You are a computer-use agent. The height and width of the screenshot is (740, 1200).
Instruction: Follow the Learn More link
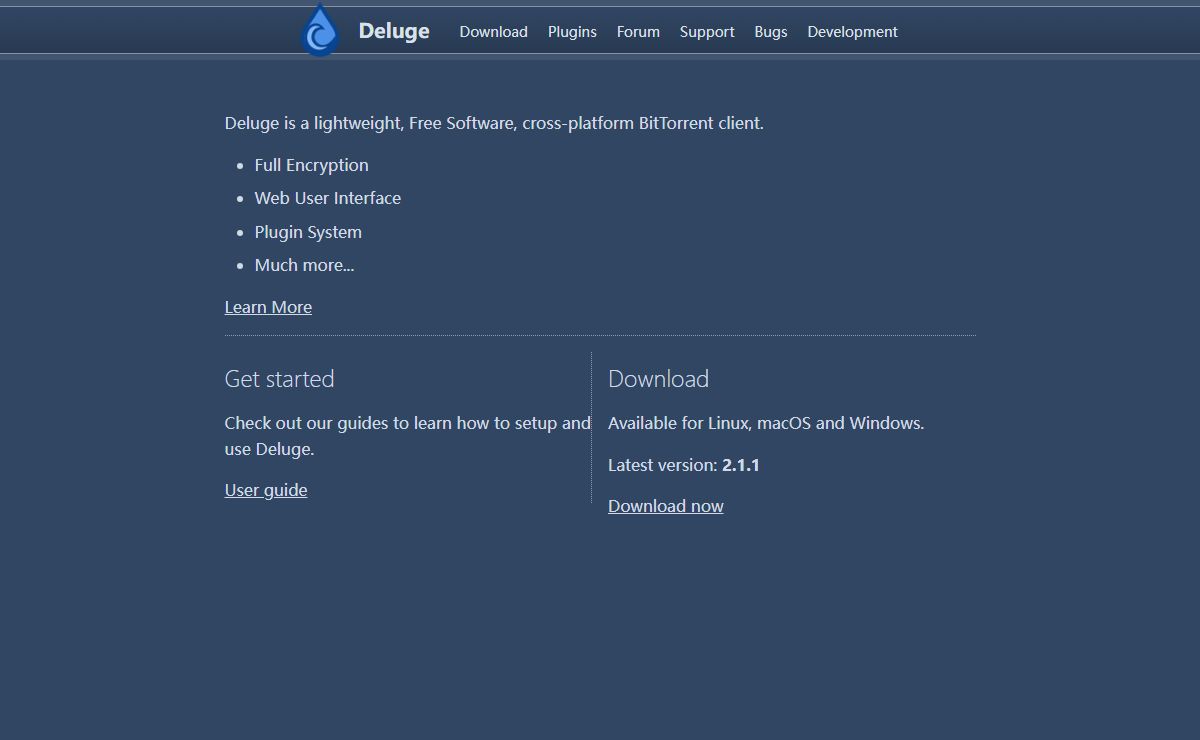268,307
